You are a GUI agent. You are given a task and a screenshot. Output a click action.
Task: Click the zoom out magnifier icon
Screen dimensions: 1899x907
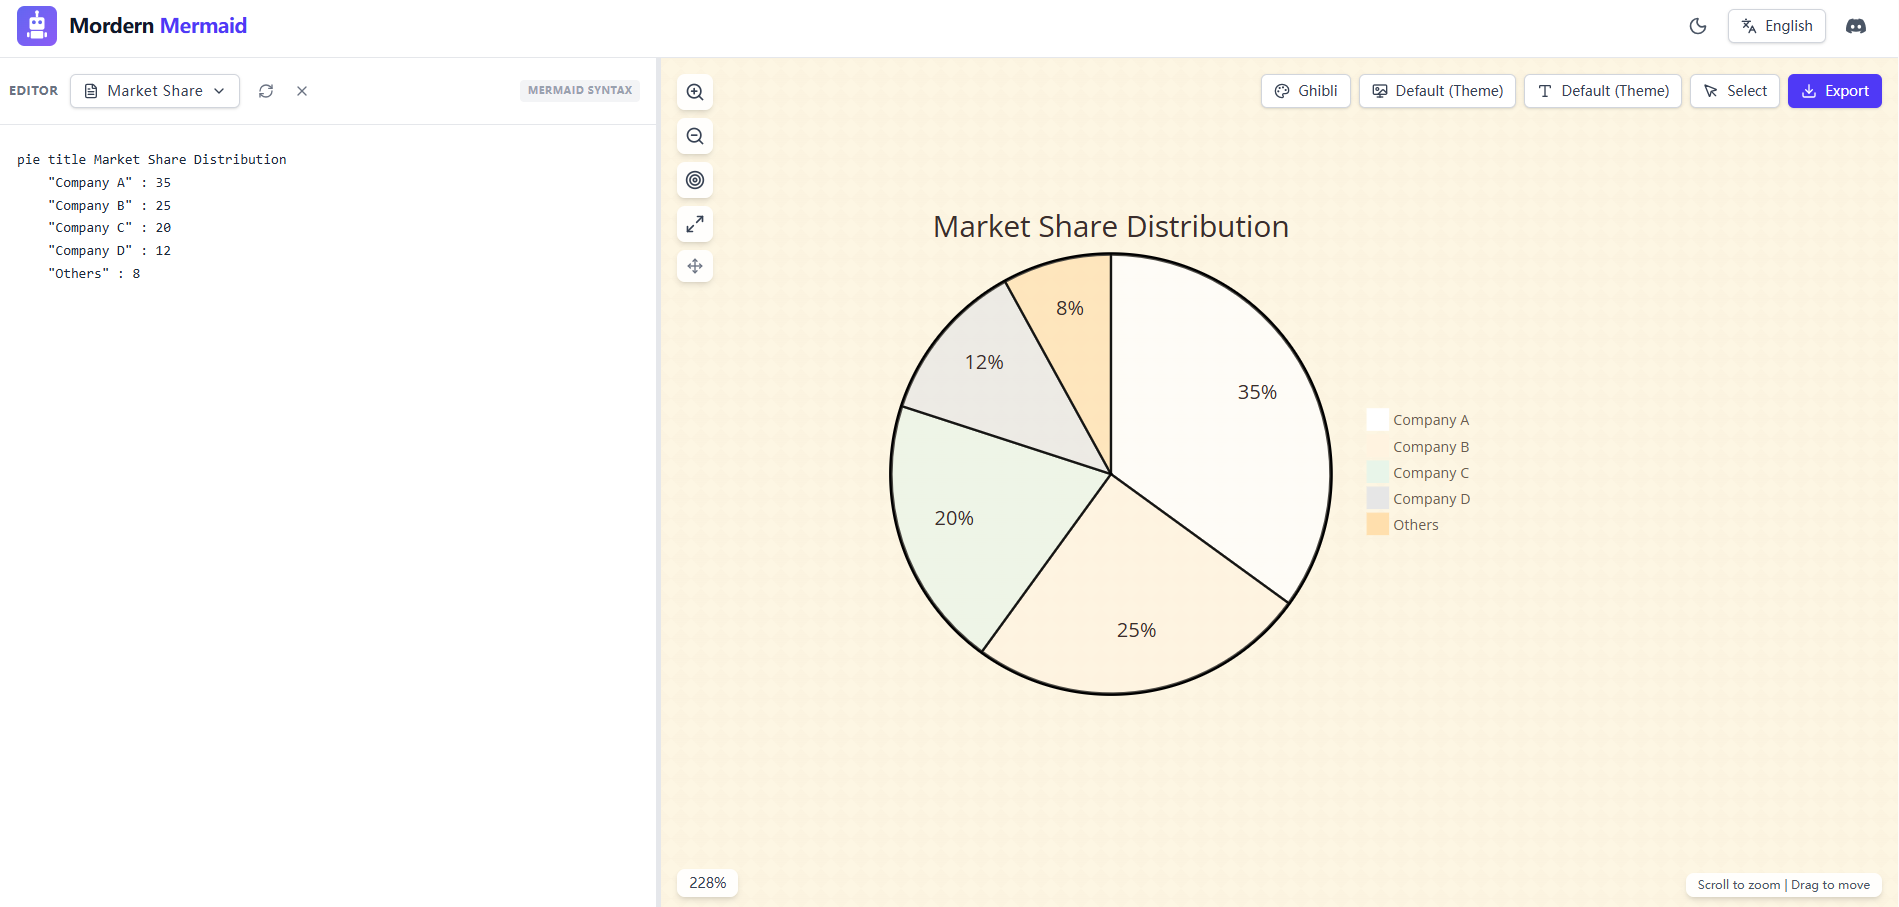[x=695, y=136]
